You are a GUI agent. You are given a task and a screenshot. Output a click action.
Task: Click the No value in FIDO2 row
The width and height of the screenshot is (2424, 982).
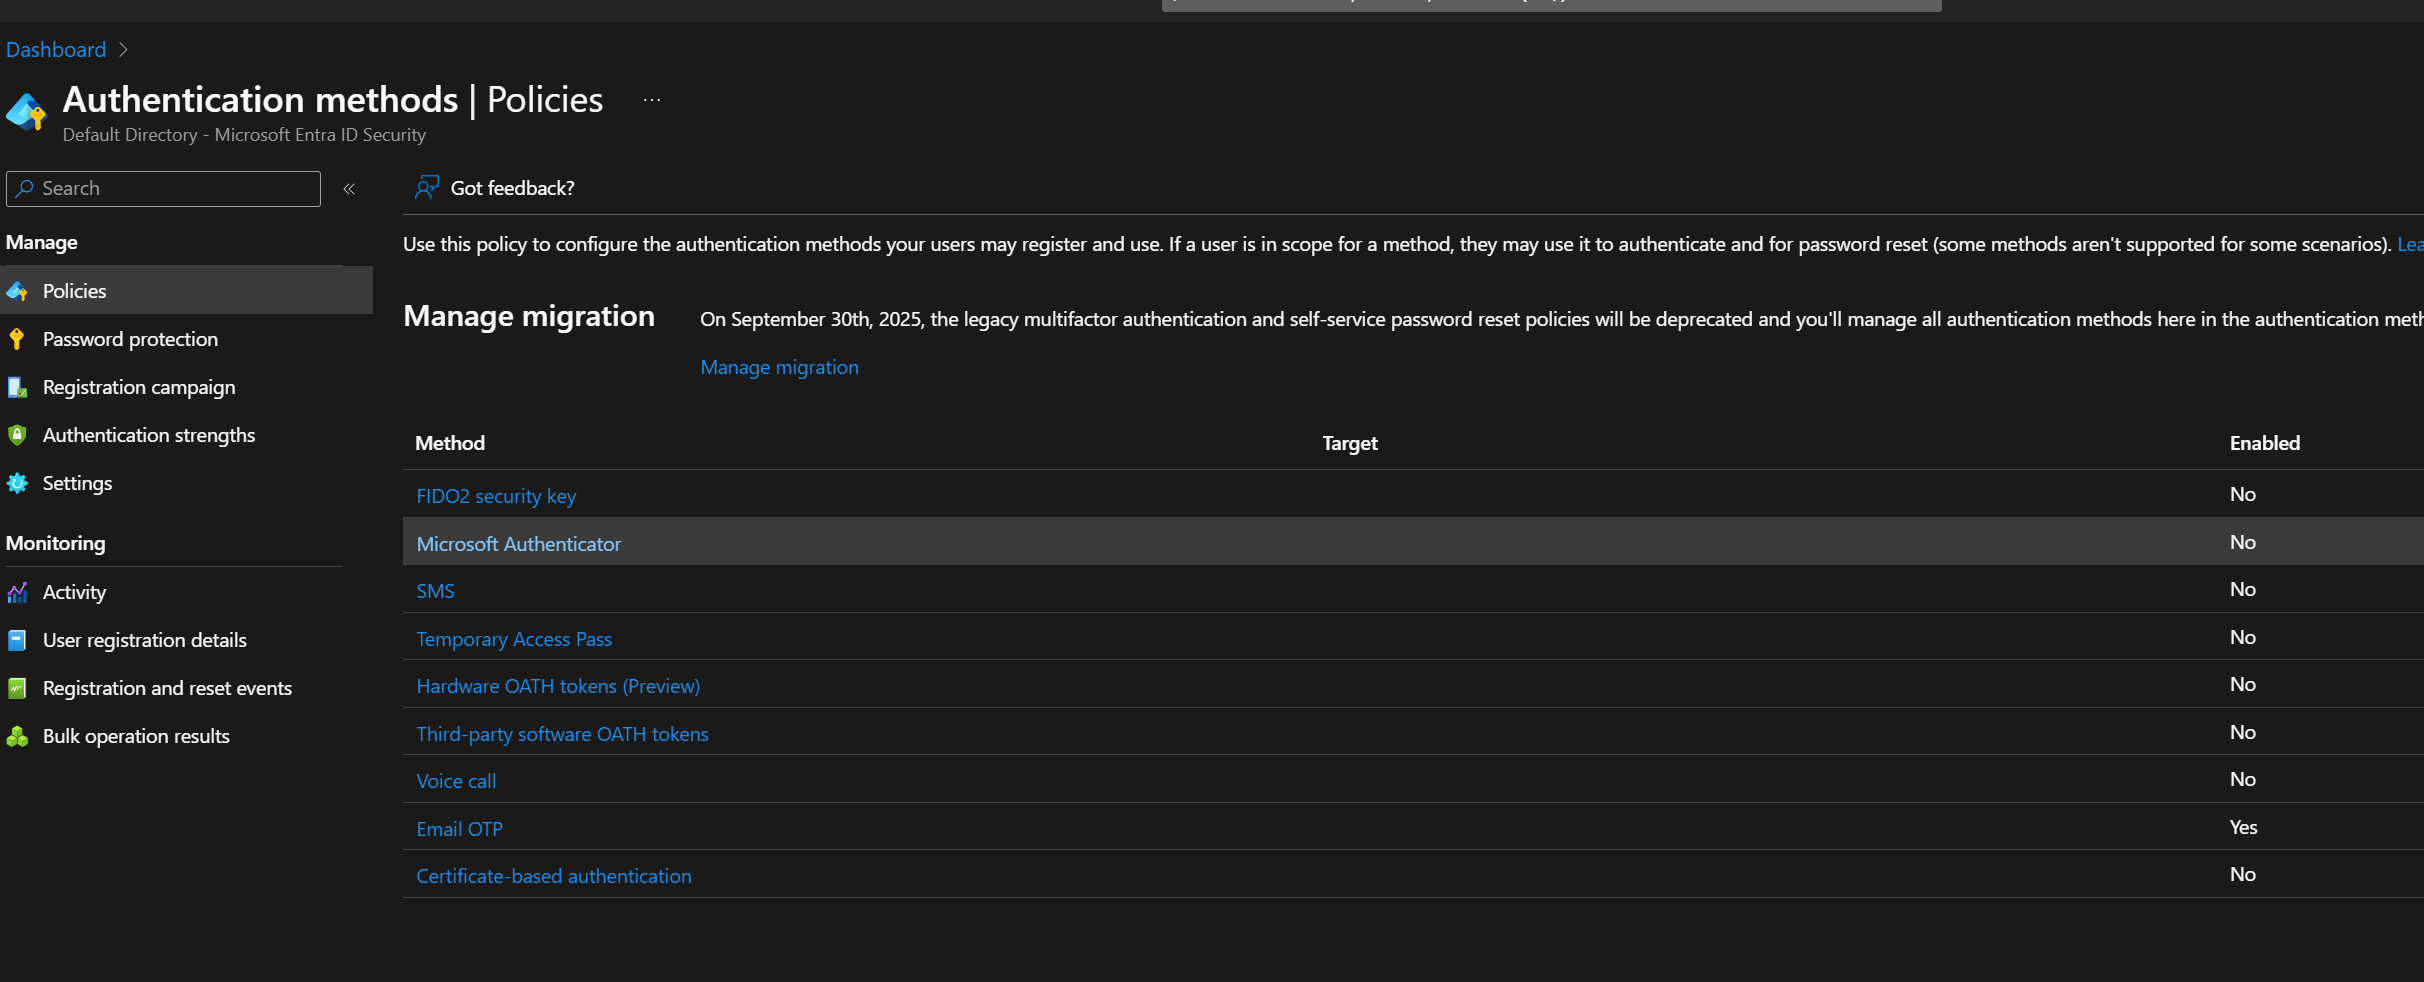(2242, 494)
